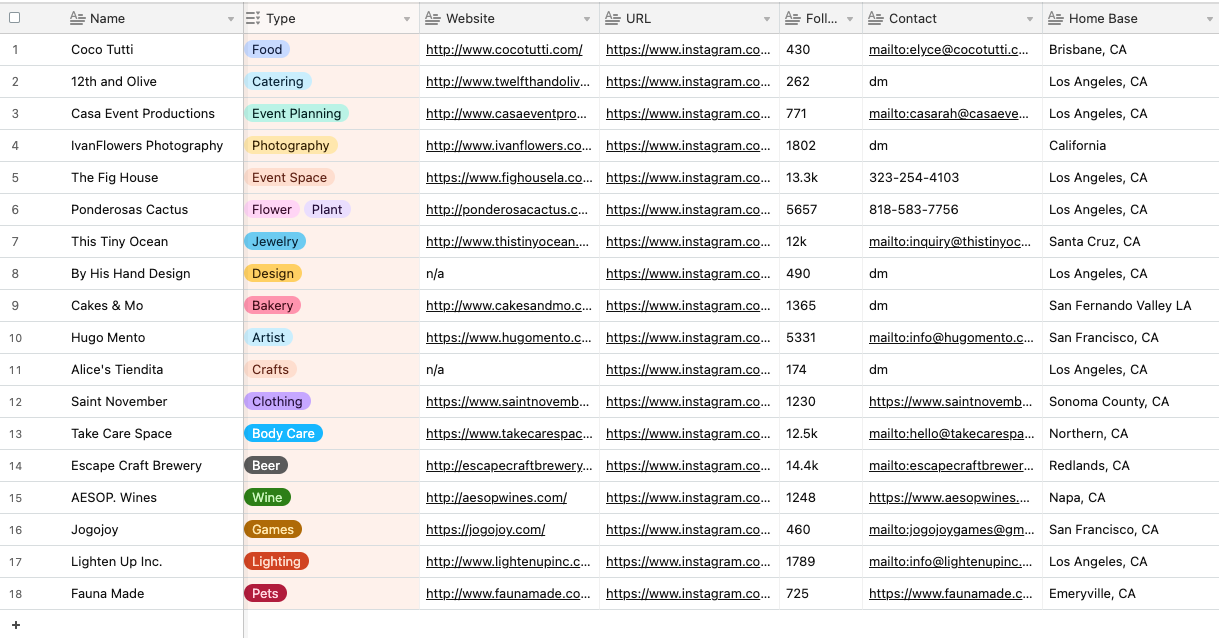Open the cocotutti.com website link
Screen dimensions: 1219x638
coord(504,49)
